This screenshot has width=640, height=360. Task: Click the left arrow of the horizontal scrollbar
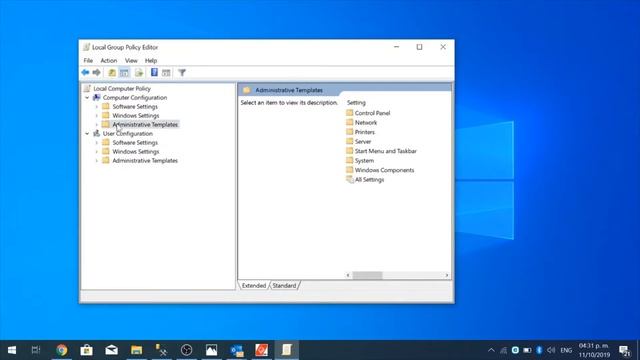pyautogui.click(x=348, y=275)
